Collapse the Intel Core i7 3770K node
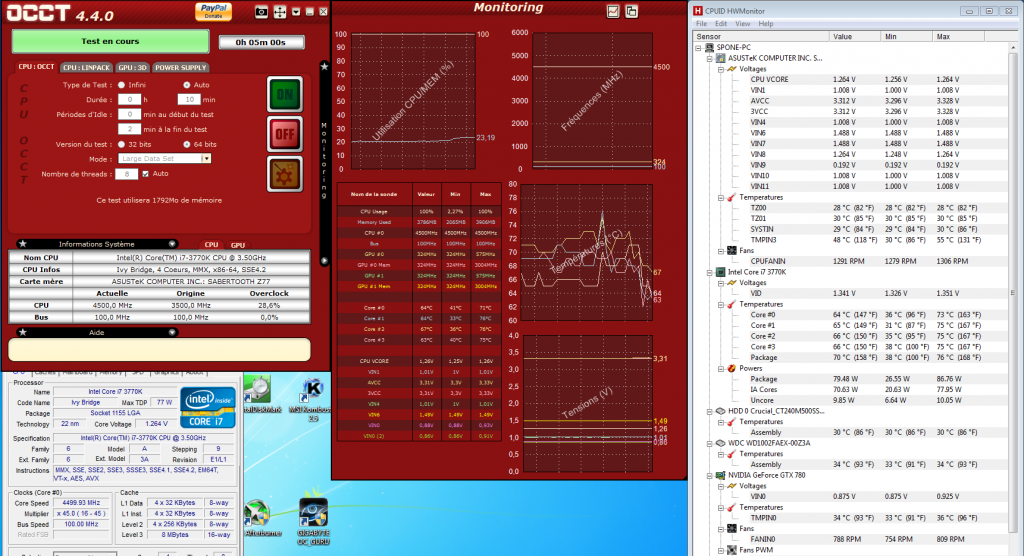Viewport: 1024px width, 556px height. pos(709,272)
